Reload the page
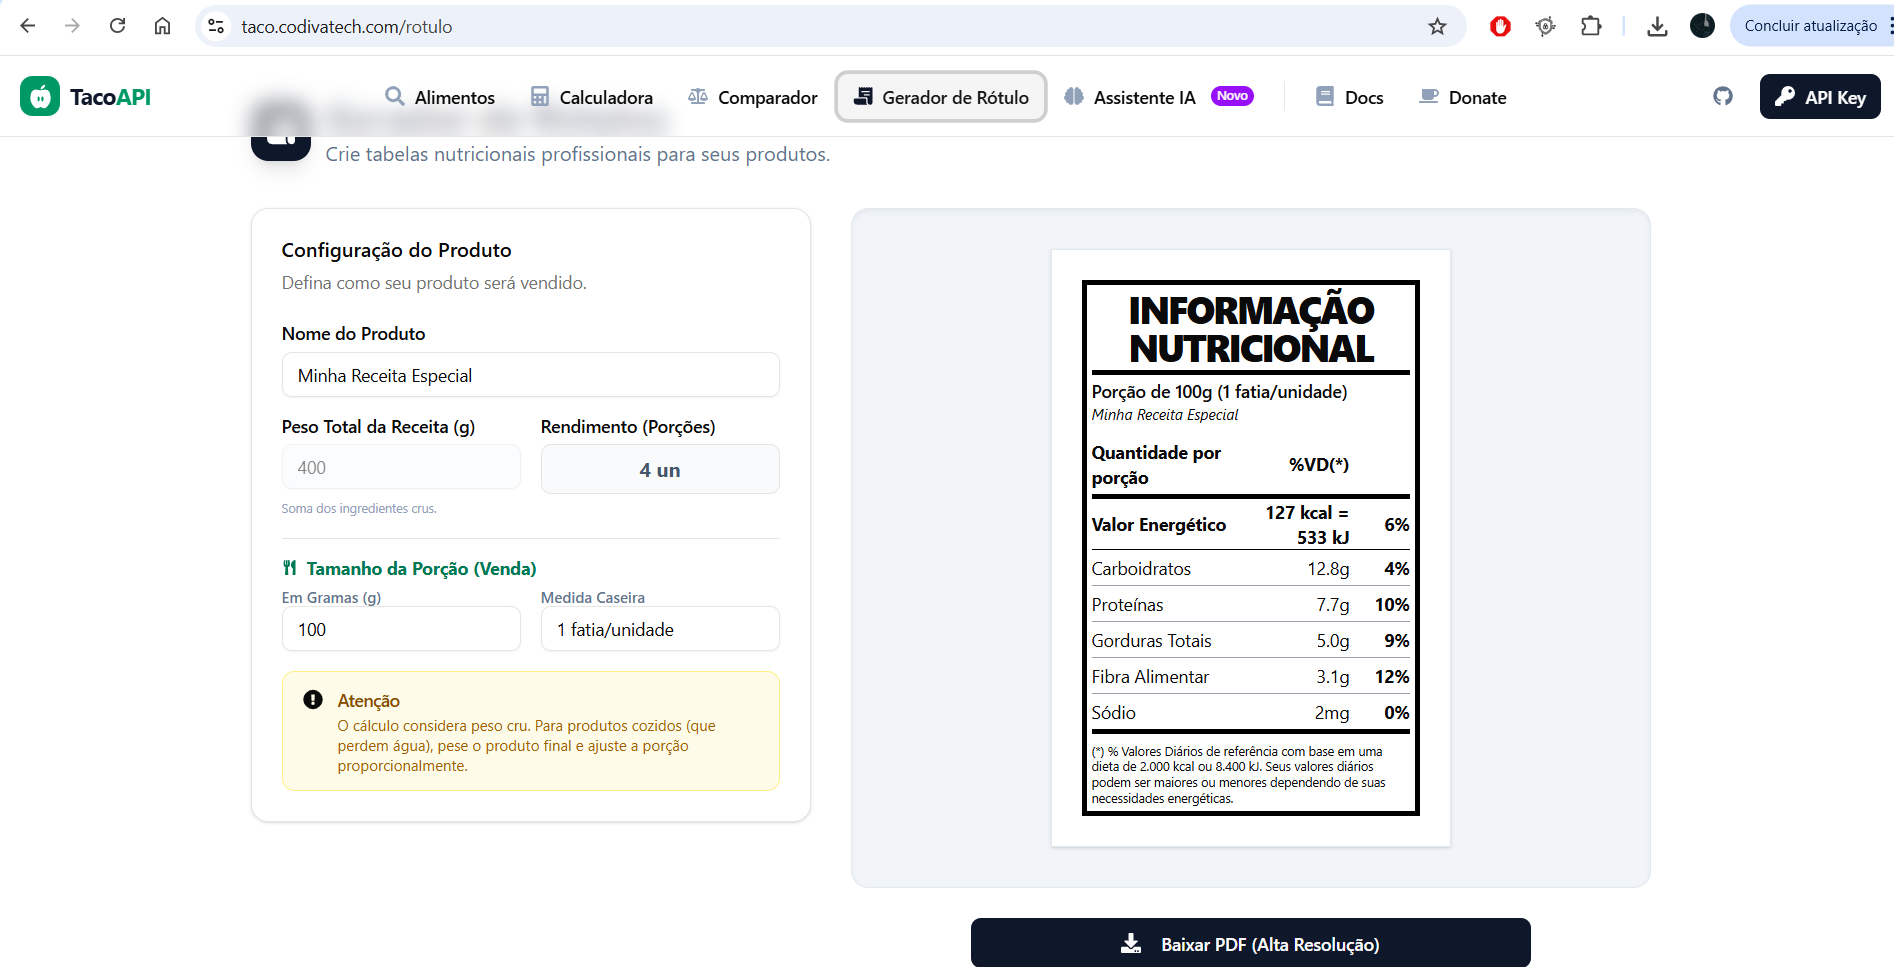The image size is (1894, 967). point(118,27)
